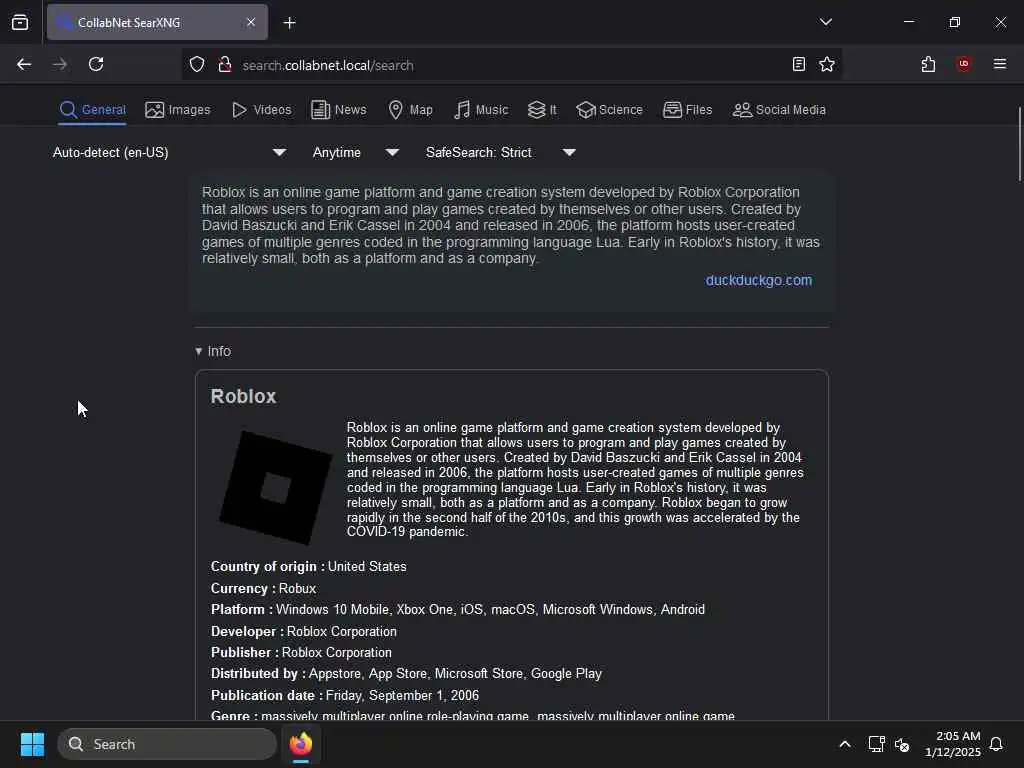Select the Music category tab
Viewport: 1024px width, 768px height.
click(x=481, y=110)
